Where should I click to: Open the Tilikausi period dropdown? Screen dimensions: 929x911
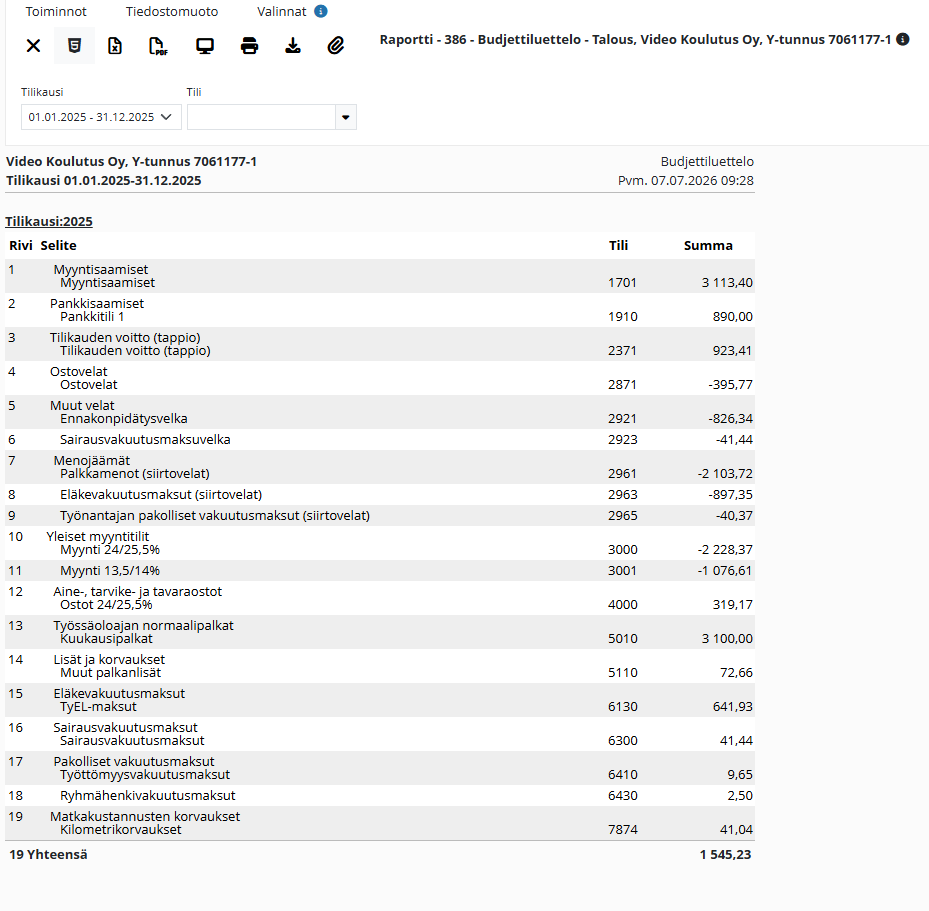tap(101, 117)
